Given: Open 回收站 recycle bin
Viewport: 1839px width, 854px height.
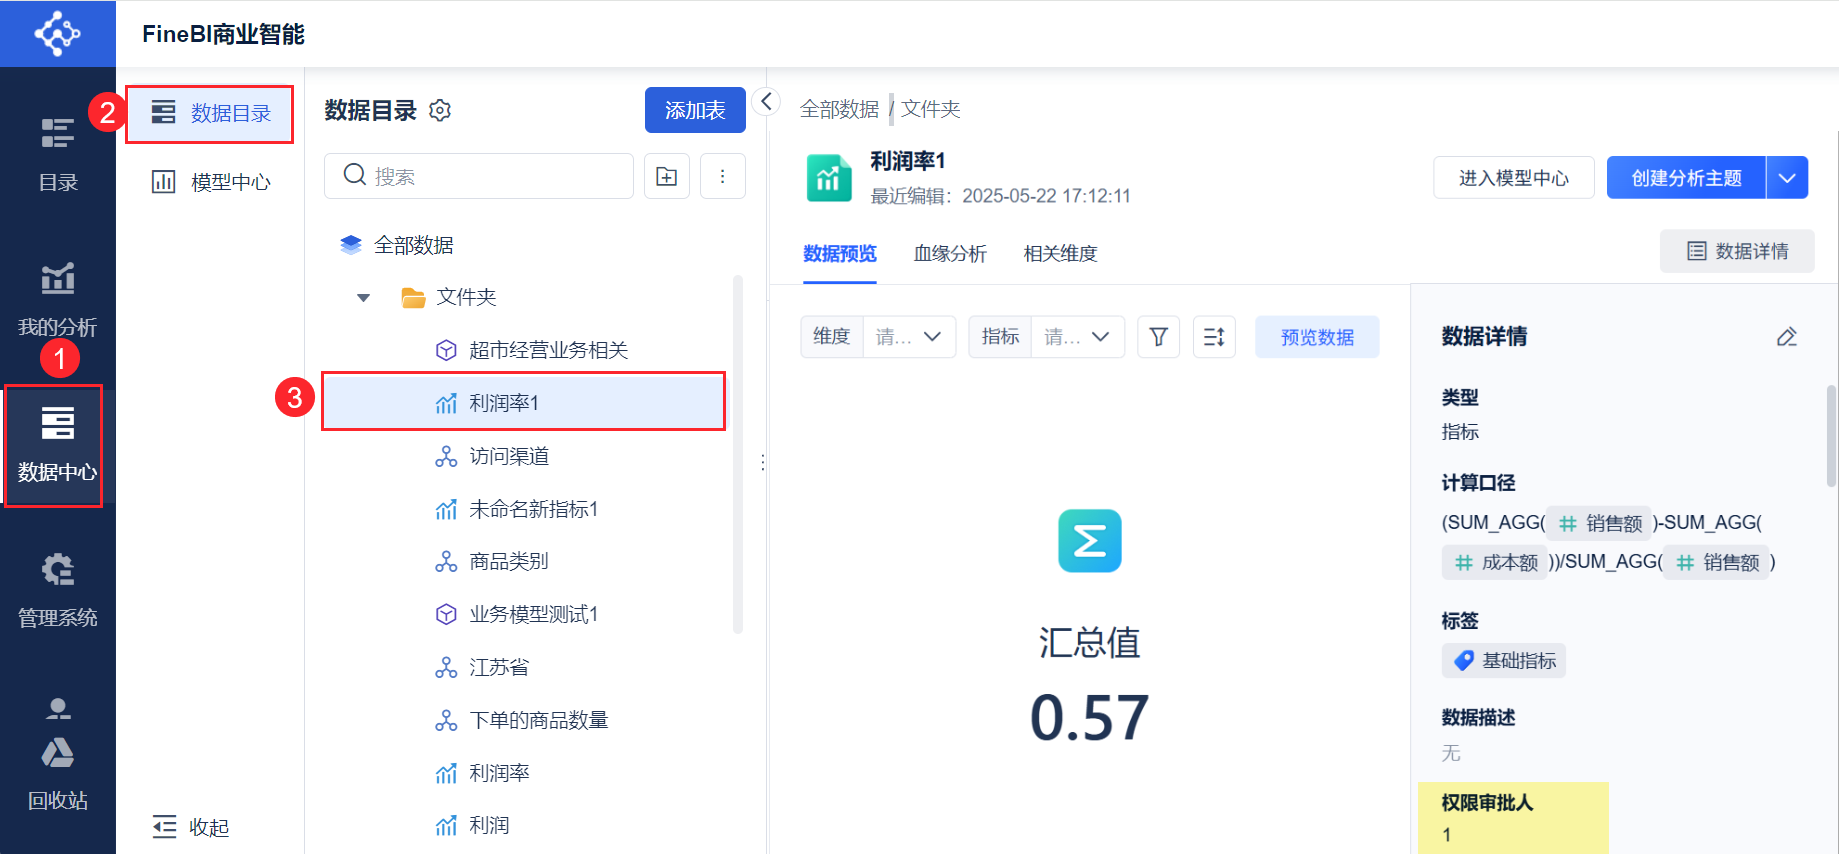Looking at the screenshot, I should (58, 773).
